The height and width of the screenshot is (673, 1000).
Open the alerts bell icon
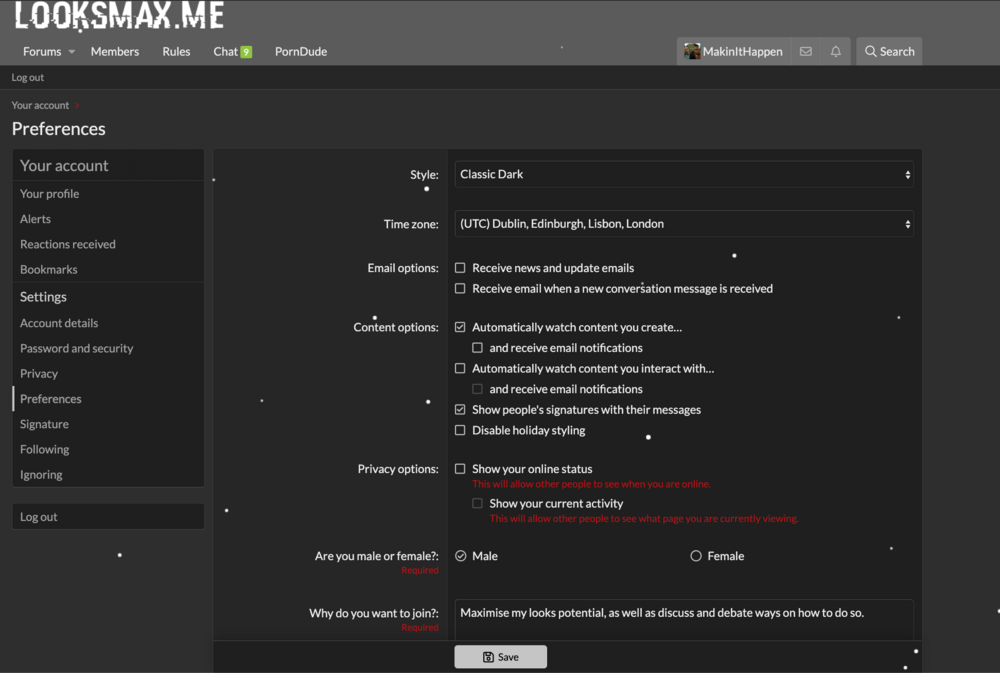(835, 52)
